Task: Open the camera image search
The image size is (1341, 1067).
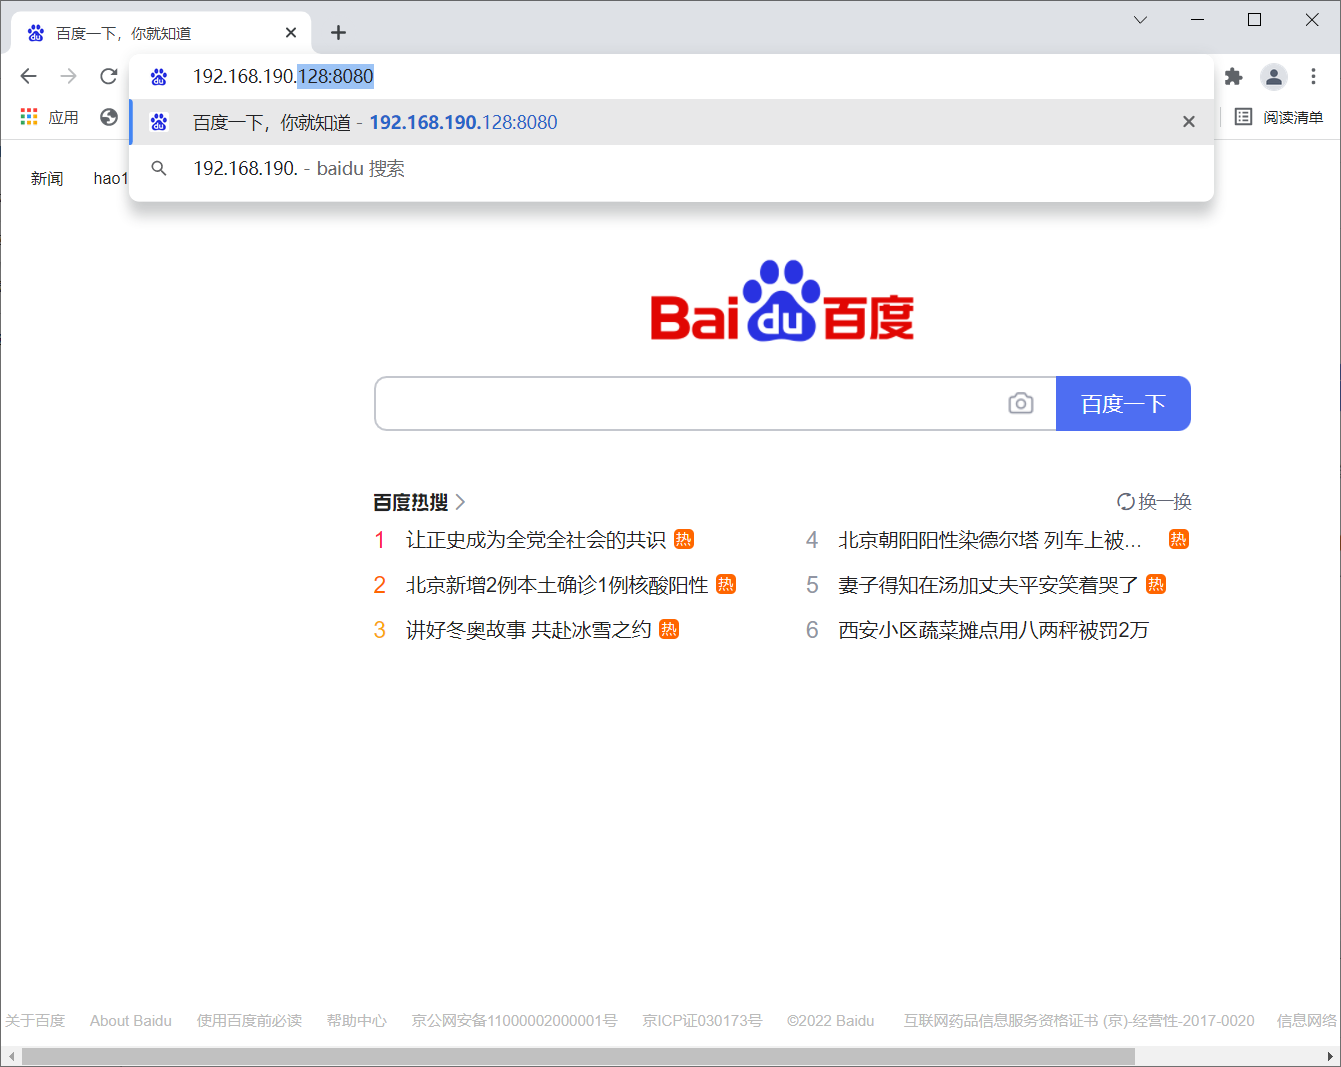Action: click(1020, 403)
